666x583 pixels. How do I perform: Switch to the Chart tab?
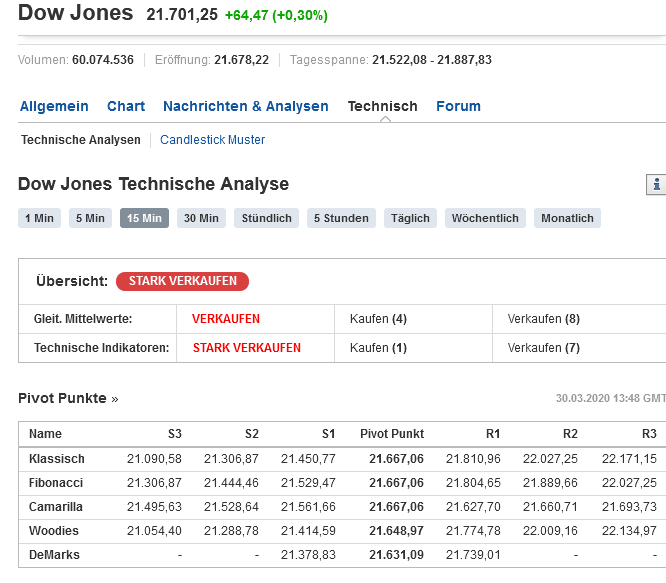click(126, 106)
